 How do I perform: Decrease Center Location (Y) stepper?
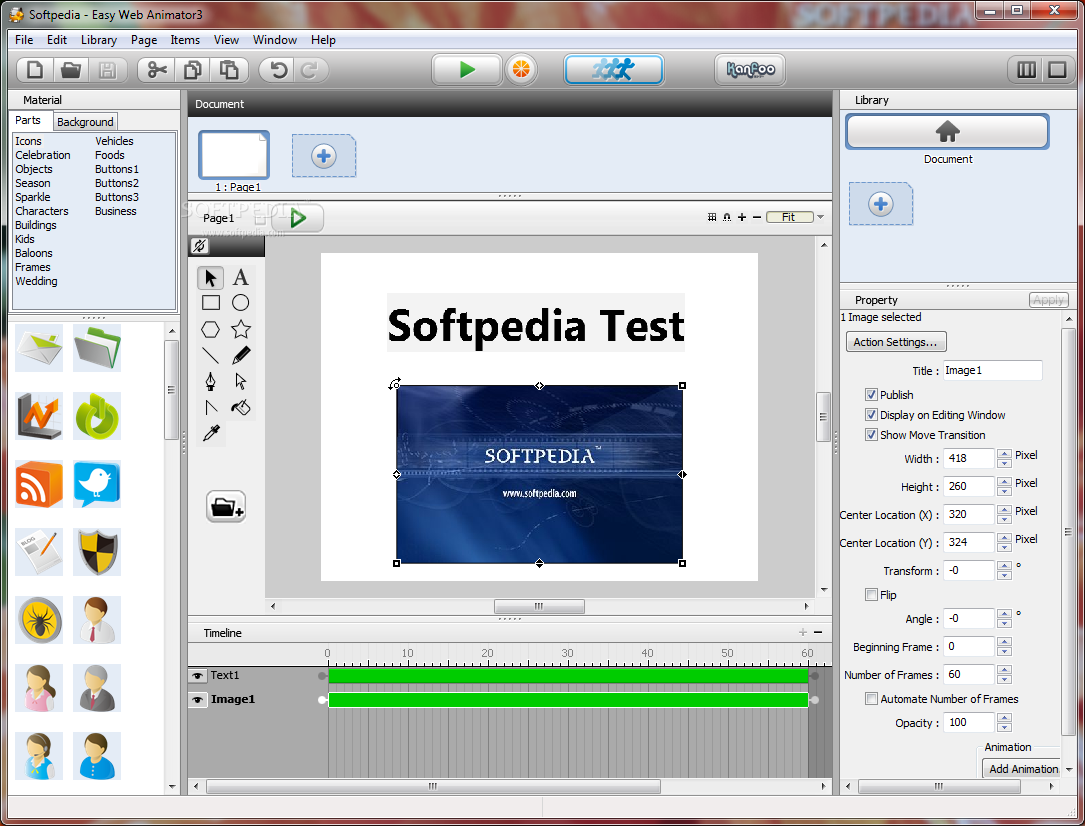click(1004, 547)
